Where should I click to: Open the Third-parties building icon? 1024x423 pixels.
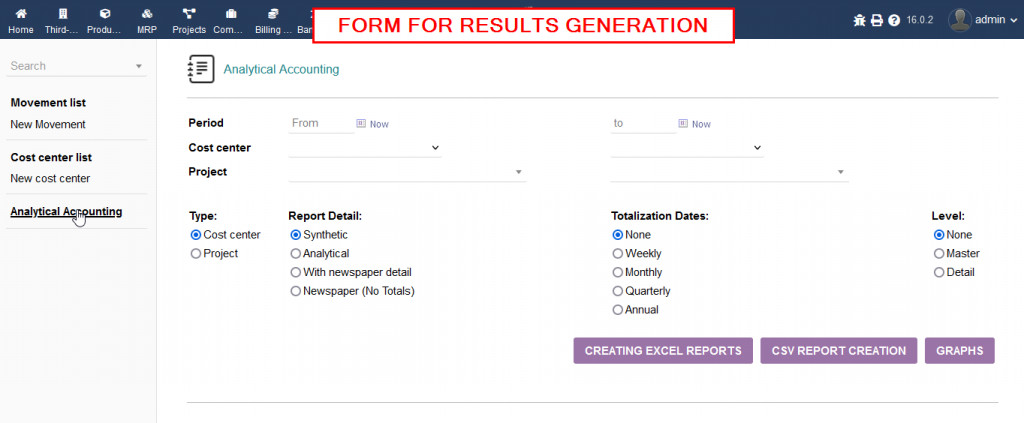point(63,15)
